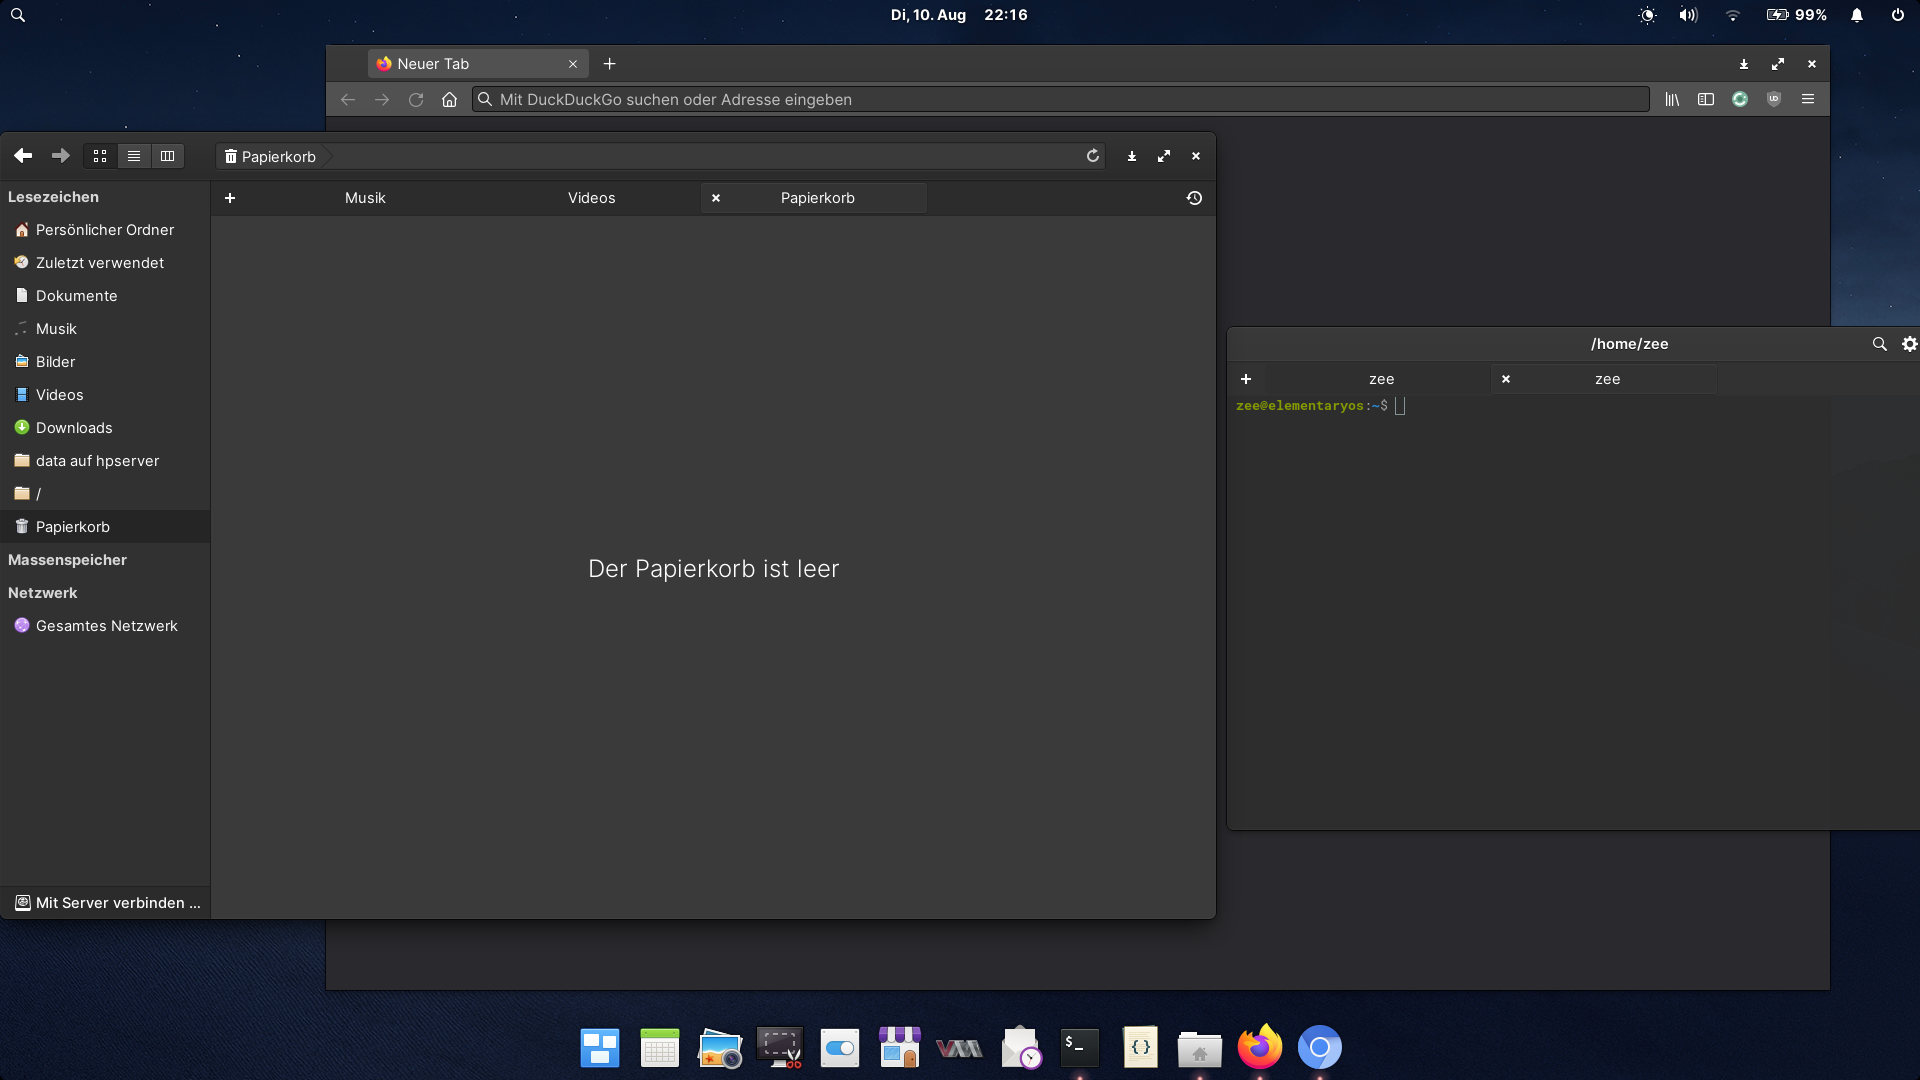Select the Neuer Tab in Firefox
The height and width of the screenshot is (1080, 1920).
pyautogui.click(x=478, y=64)
